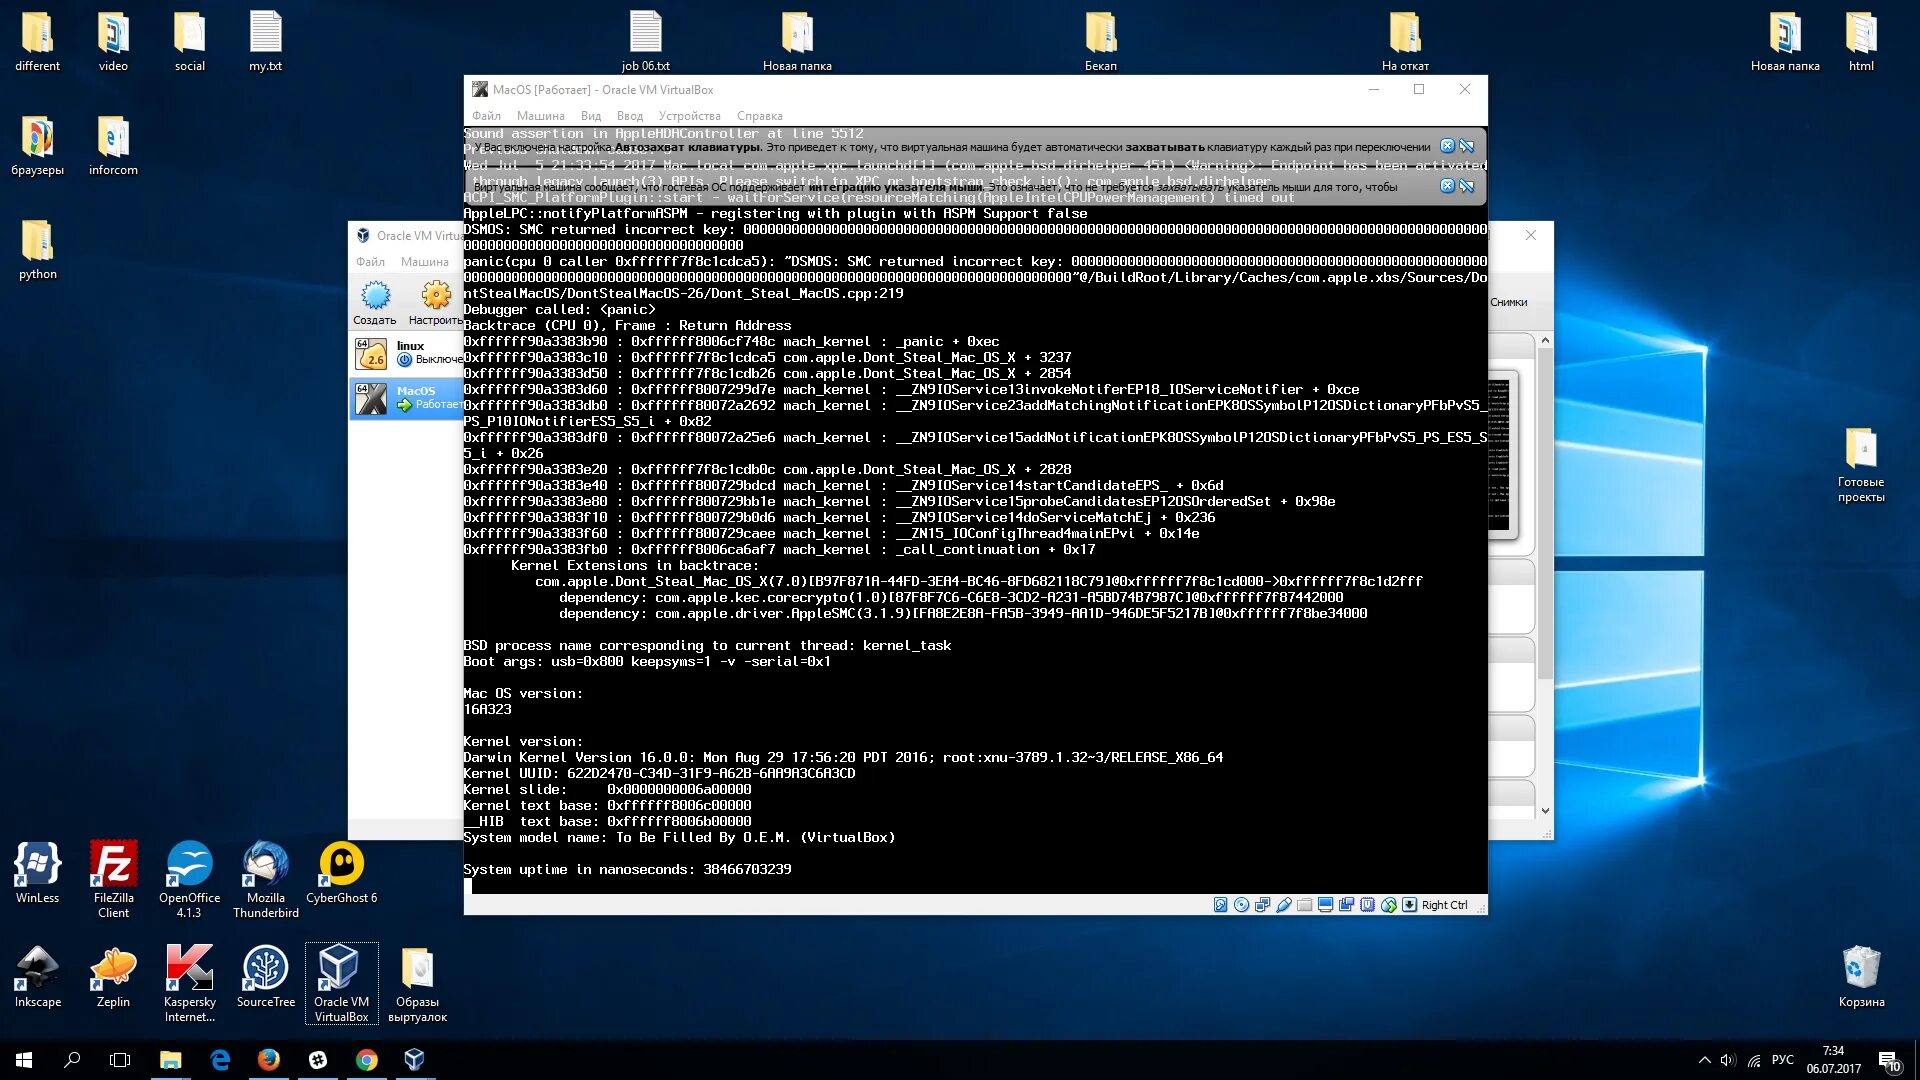The height and width of the screenshot is (1080, 1920).
Task: Click Создать button in VirtualBox Manager
Action: coord(375,302)
